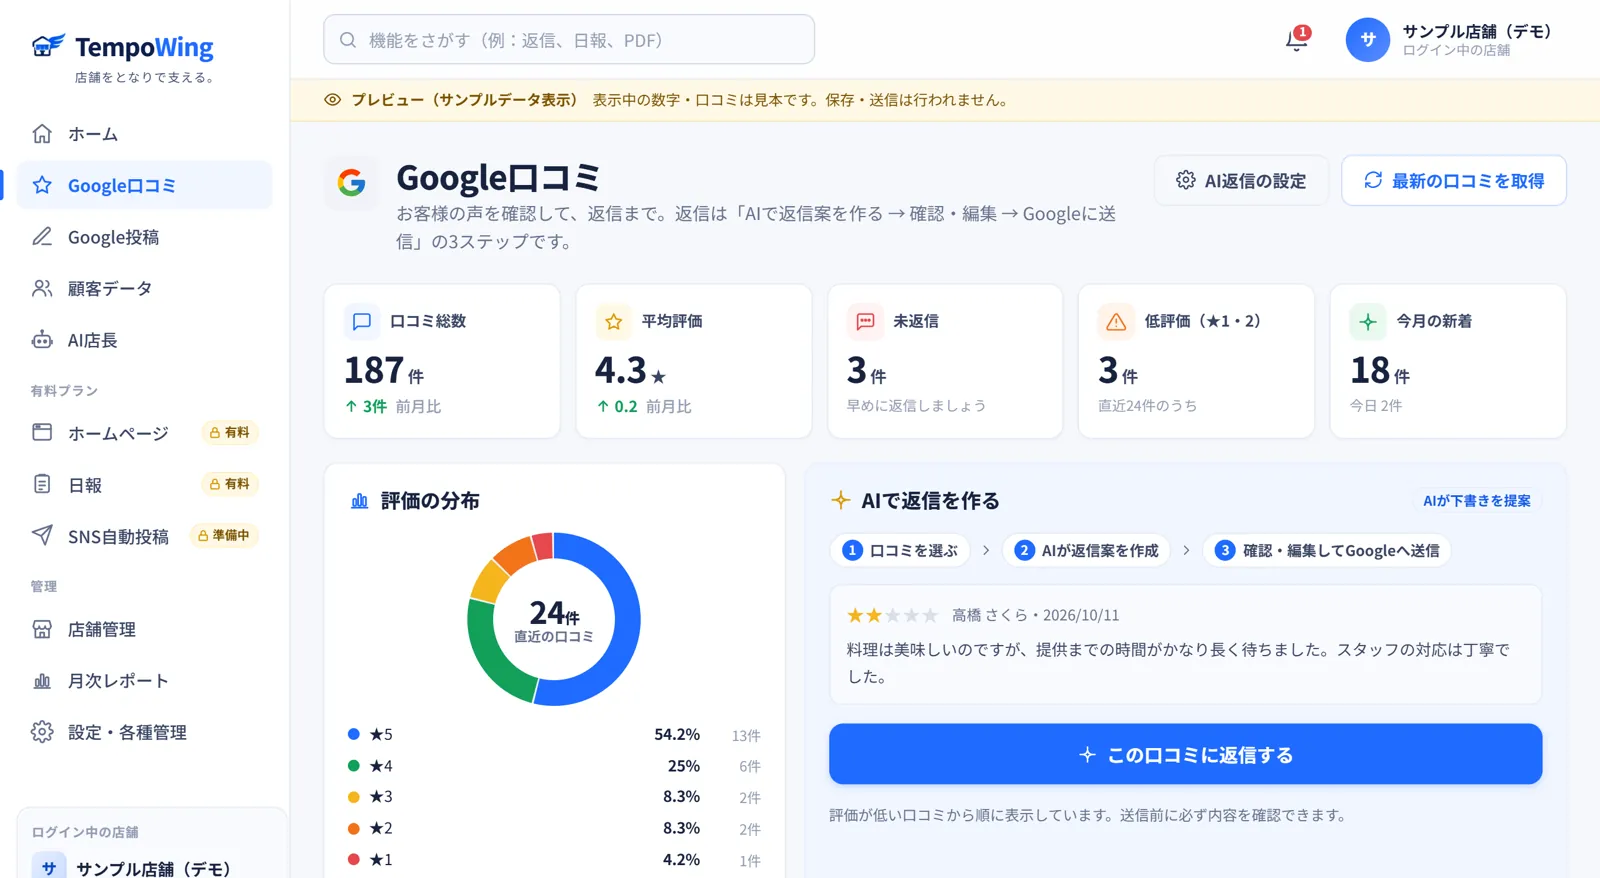1600x878 pixels.
Task: Click the 今月の新着 stat card
Action: [1448, 361]
